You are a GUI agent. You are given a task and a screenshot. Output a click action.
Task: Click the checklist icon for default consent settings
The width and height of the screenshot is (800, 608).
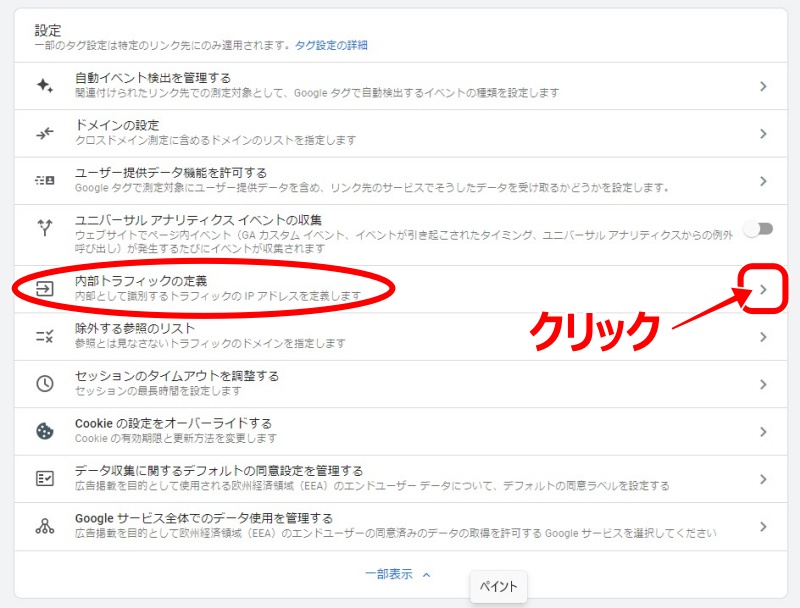point(45,478)
